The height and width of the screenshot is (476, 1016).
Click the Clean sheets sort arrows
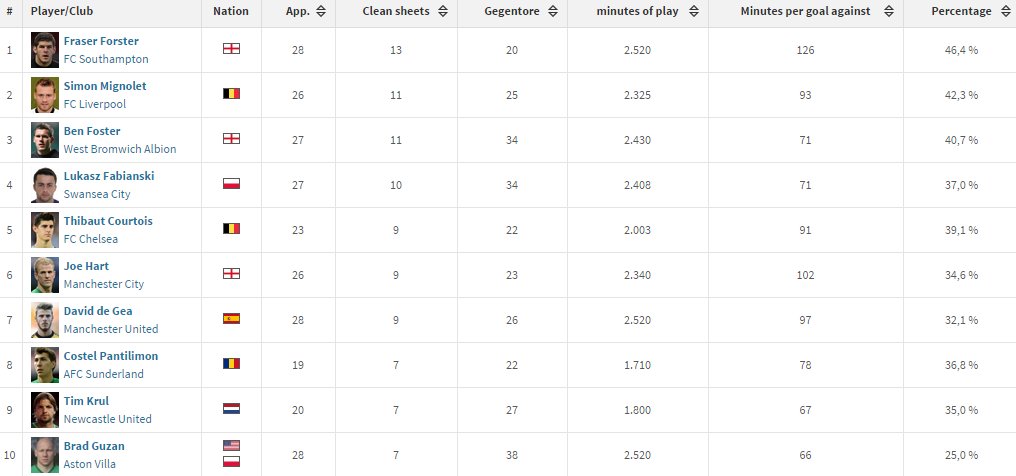coord(443,12)
